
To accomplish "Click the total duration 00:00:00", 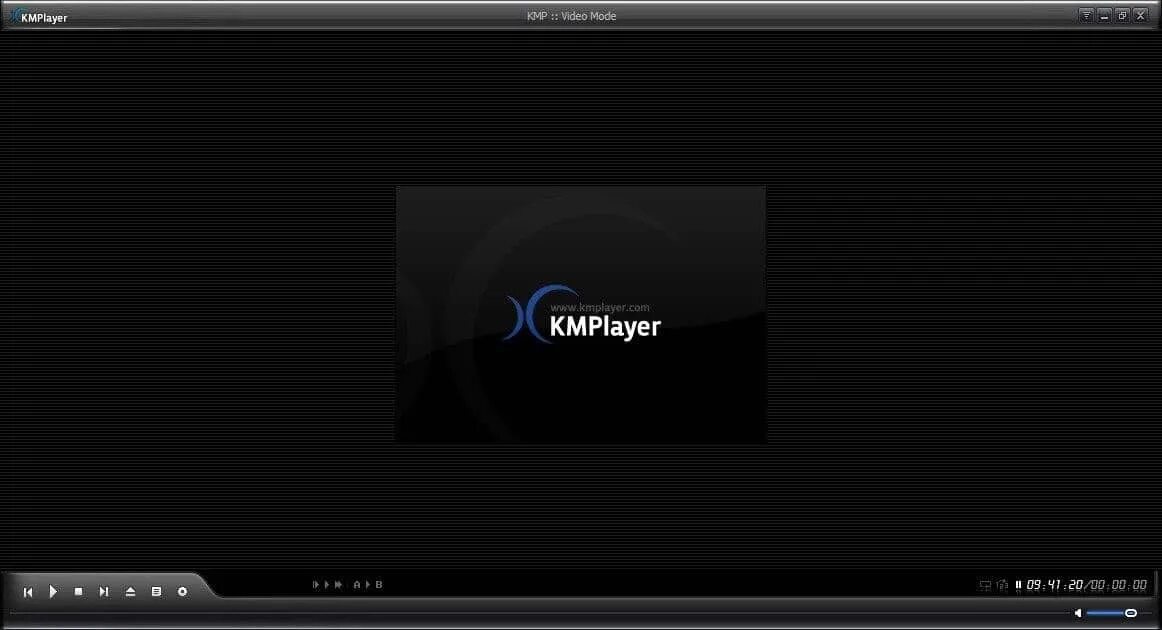I will tap(1119, 585).
